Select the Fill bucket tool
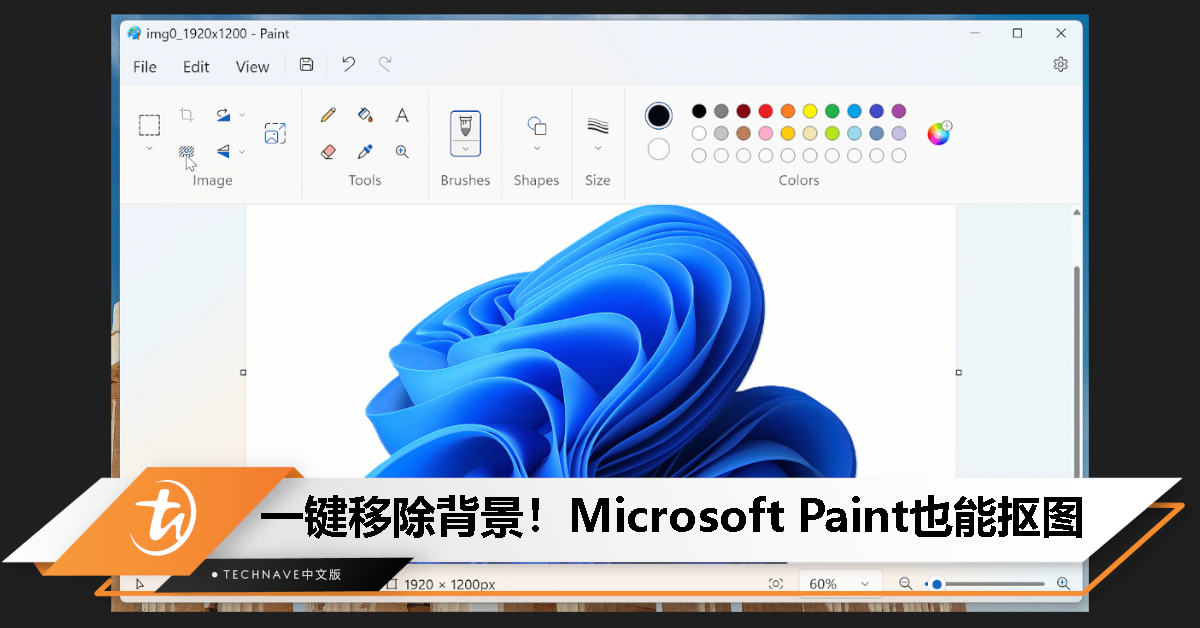The image size is (1200, 628). pos(365,115)
